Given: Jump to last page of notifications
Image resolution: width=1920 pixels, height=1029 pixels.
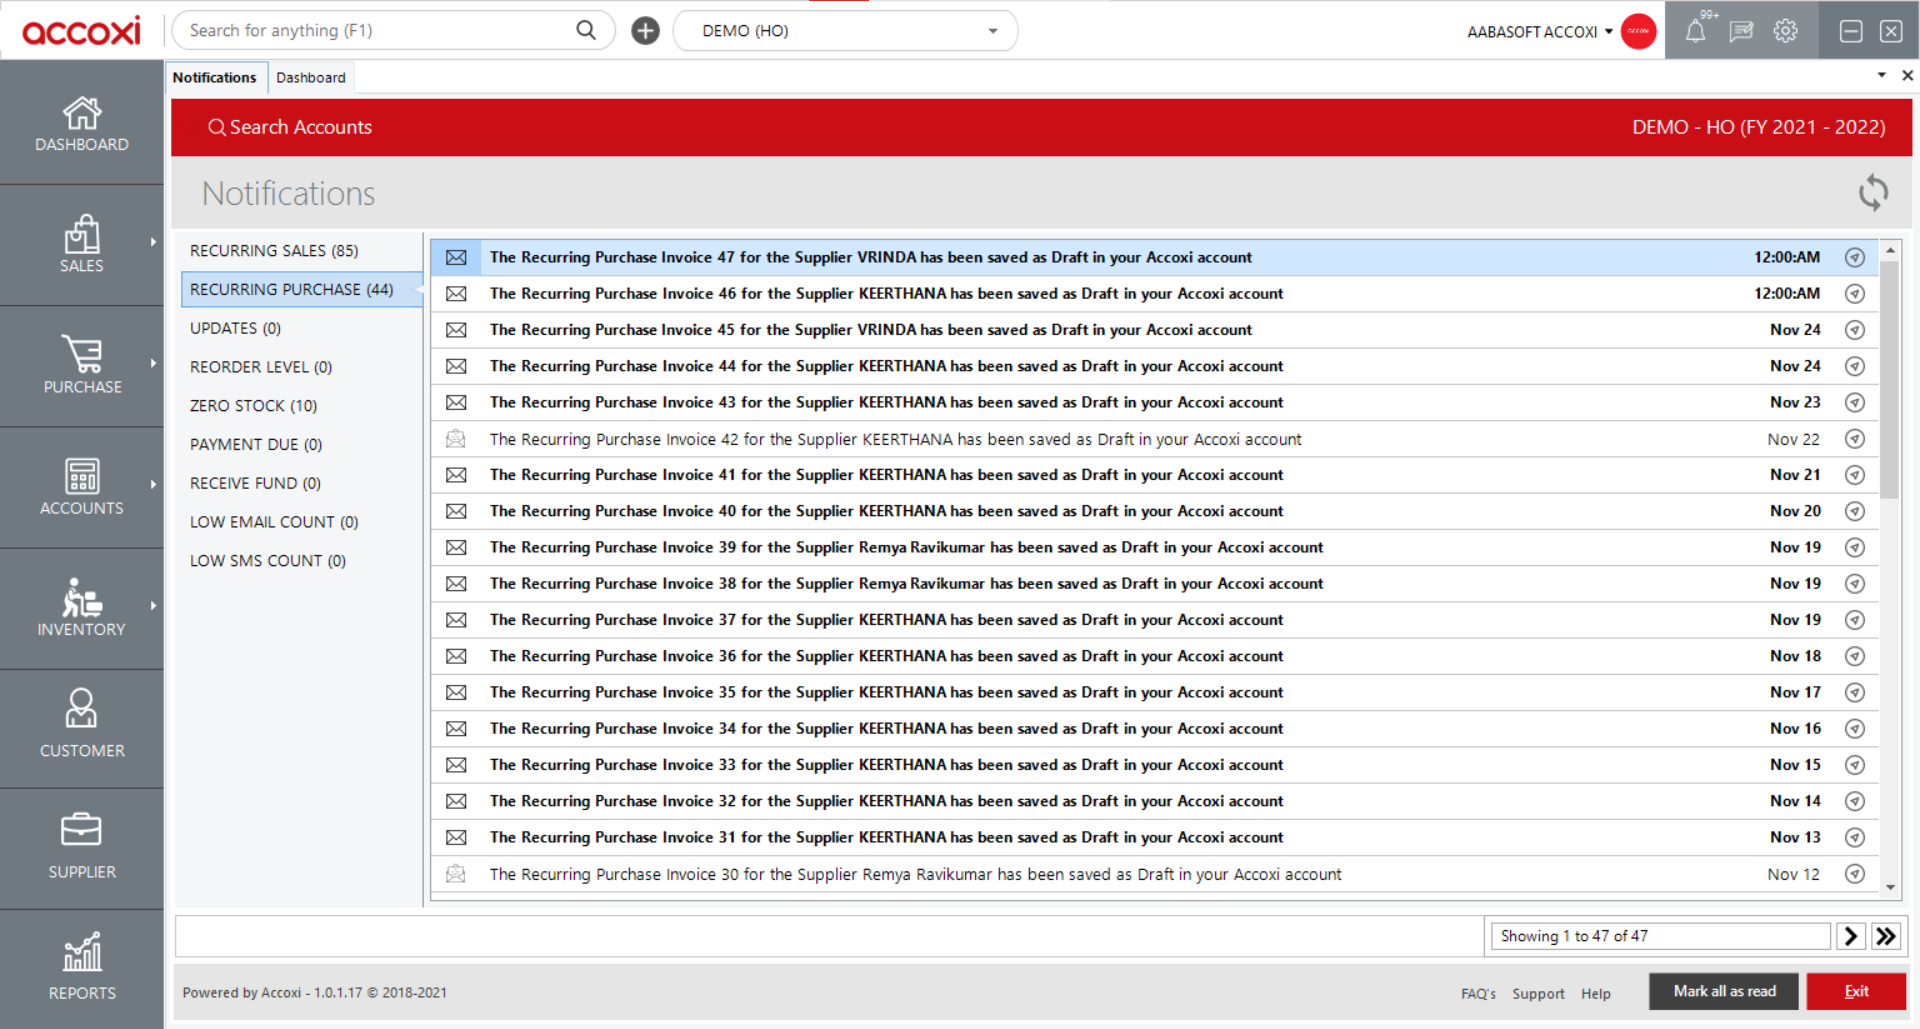Looking at the screenshot, I should point(1886,936).
